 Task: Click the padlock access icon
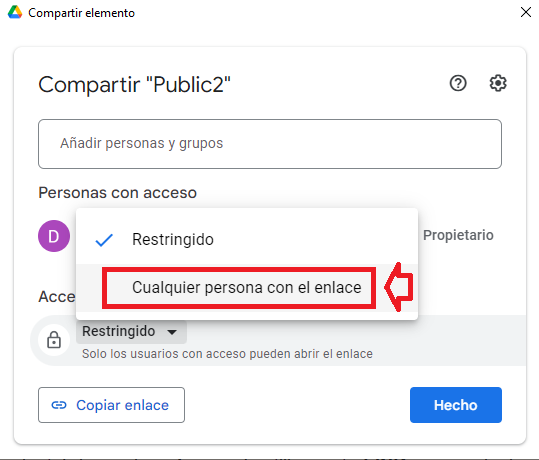point(54,340)
